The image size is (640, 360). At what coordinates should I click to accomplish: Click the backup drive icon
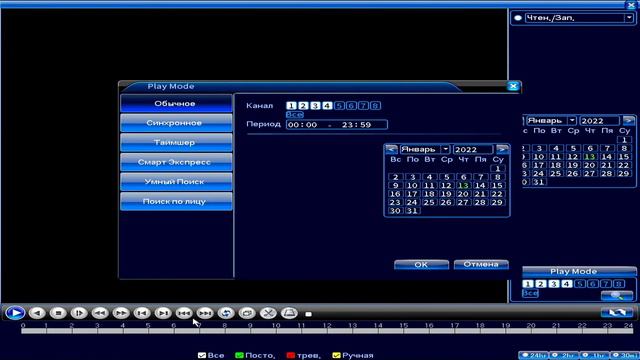coord(289,313)
